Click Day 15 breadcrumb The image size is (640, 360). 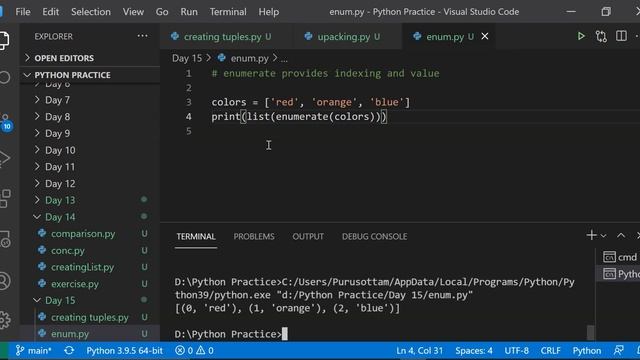pyautogui.click(x=187, y=58)
